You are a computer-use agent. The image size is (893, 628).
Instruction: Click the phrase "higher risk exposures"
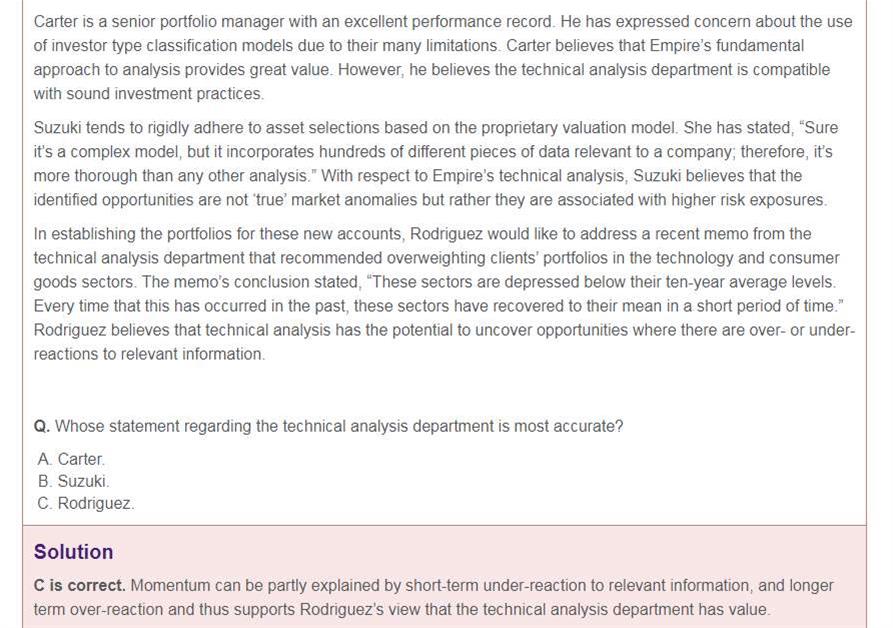coord(748,200)
